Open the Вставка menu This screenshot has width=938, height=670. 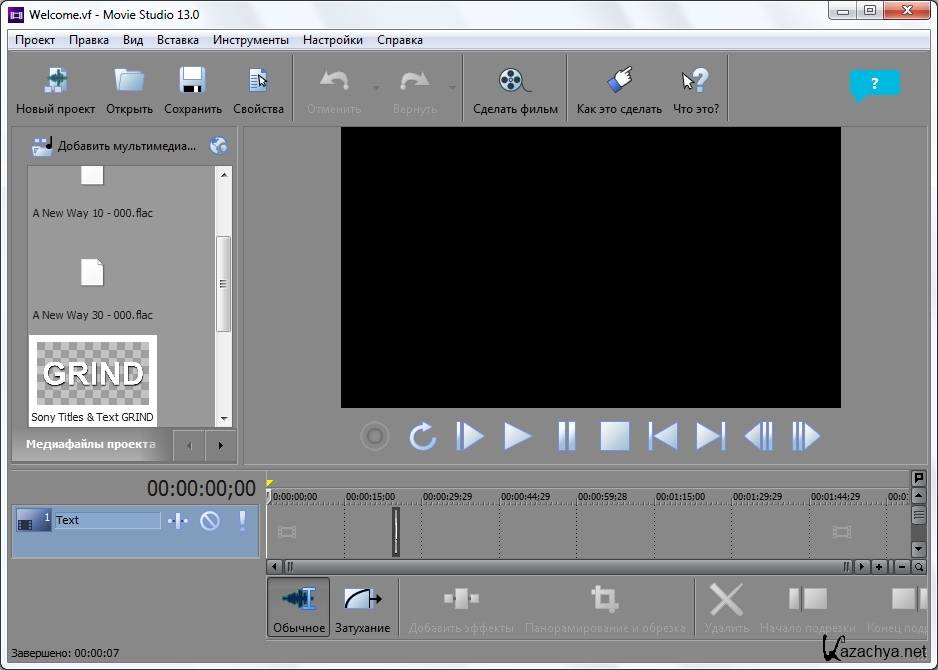178,40
